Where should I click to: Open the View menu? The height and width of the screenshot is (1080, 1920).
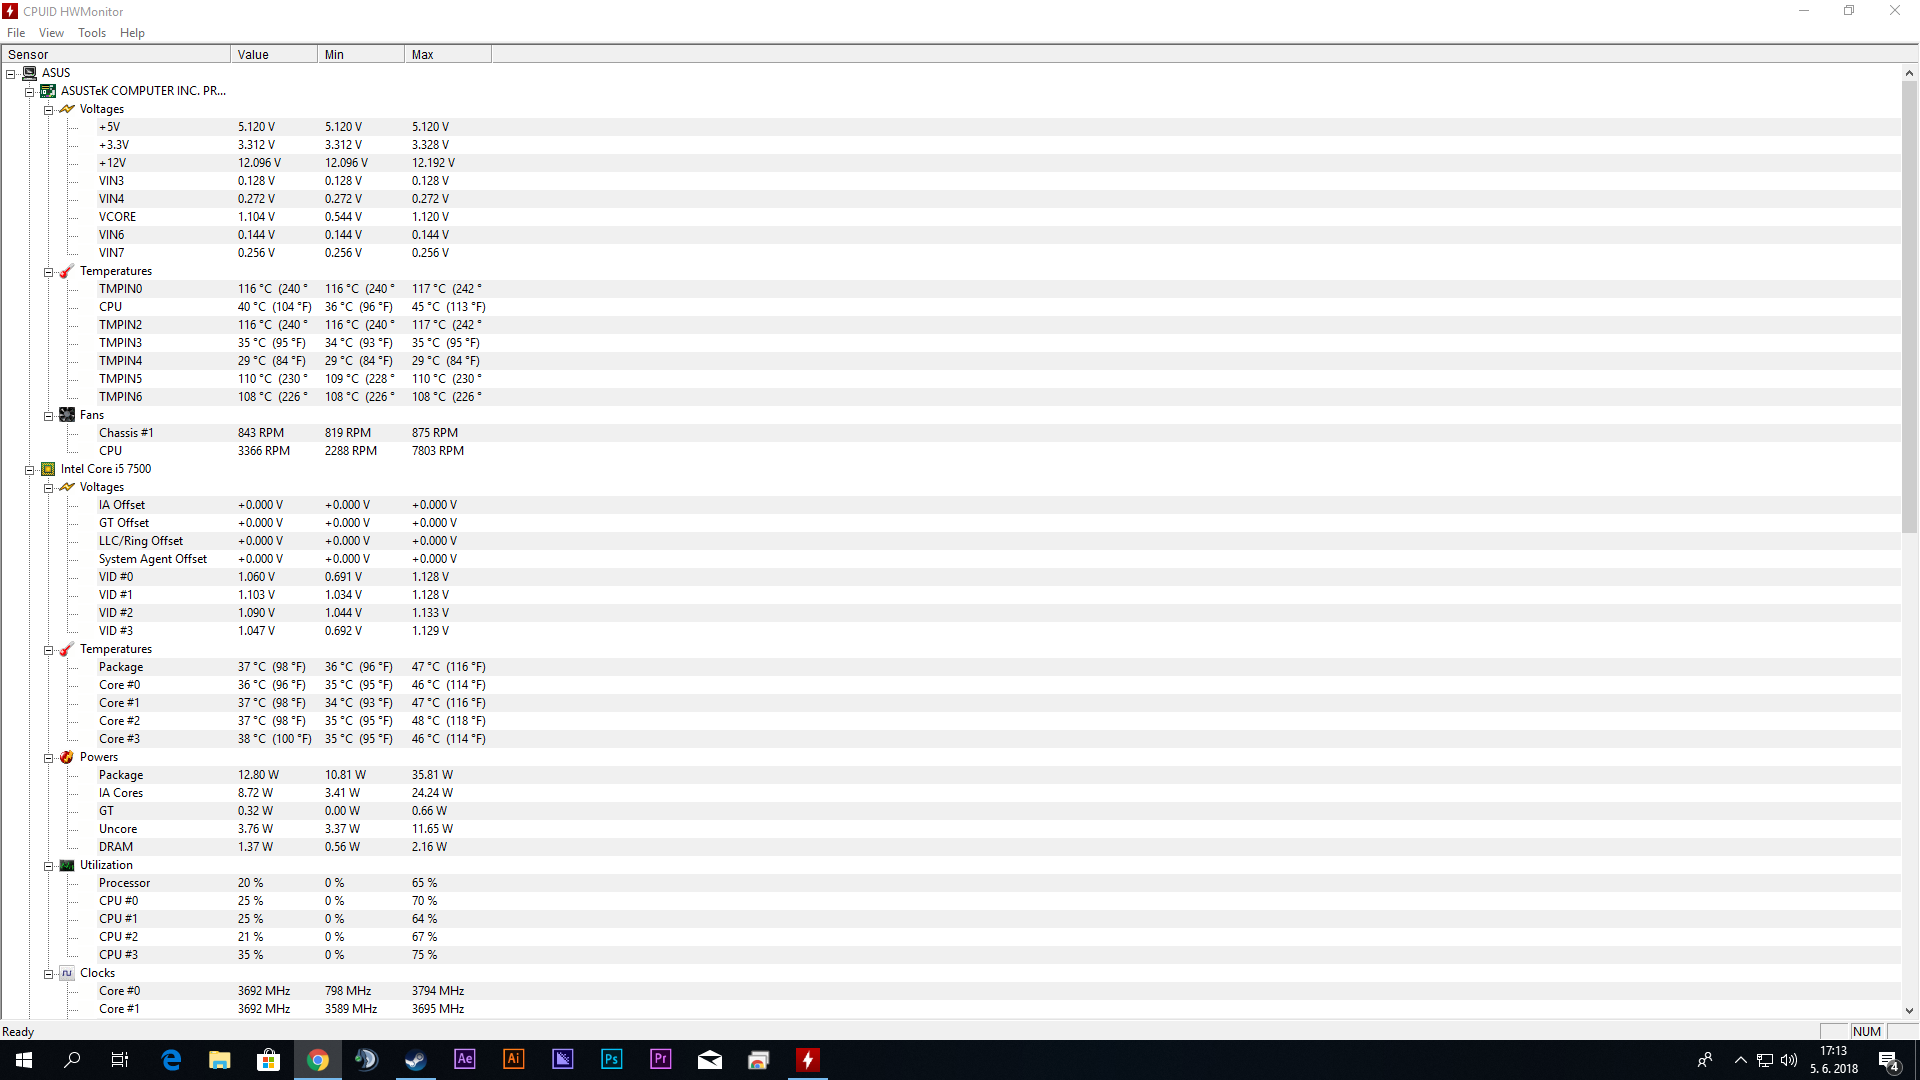pyautogui.click(x=51, y=33)
